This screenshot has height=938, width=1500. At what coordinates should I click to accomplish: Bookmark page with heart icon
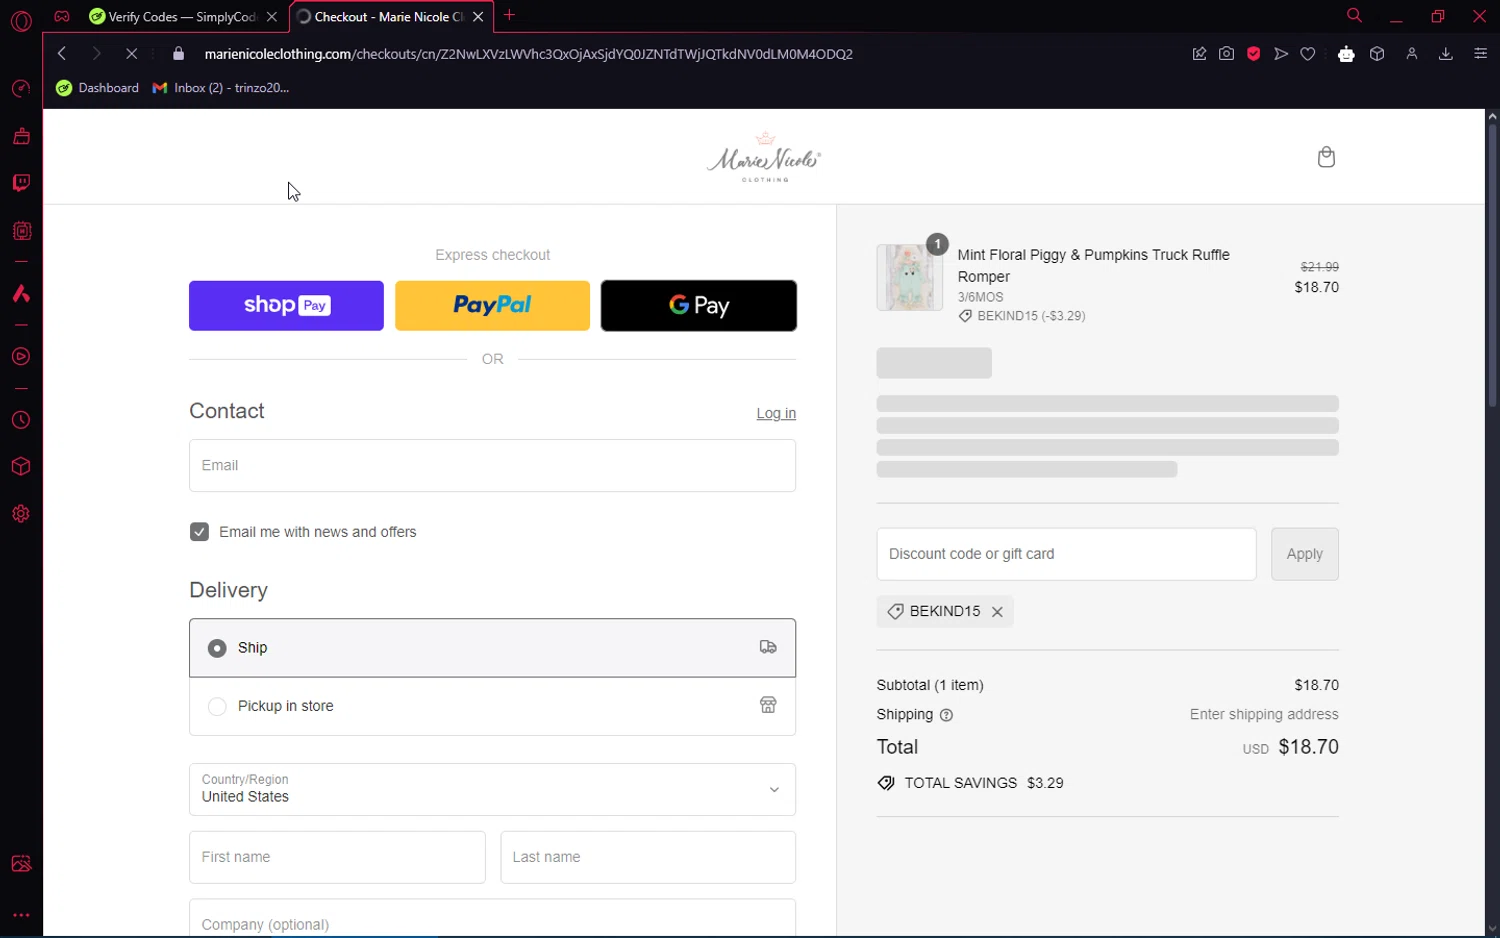click(1308, 54)
